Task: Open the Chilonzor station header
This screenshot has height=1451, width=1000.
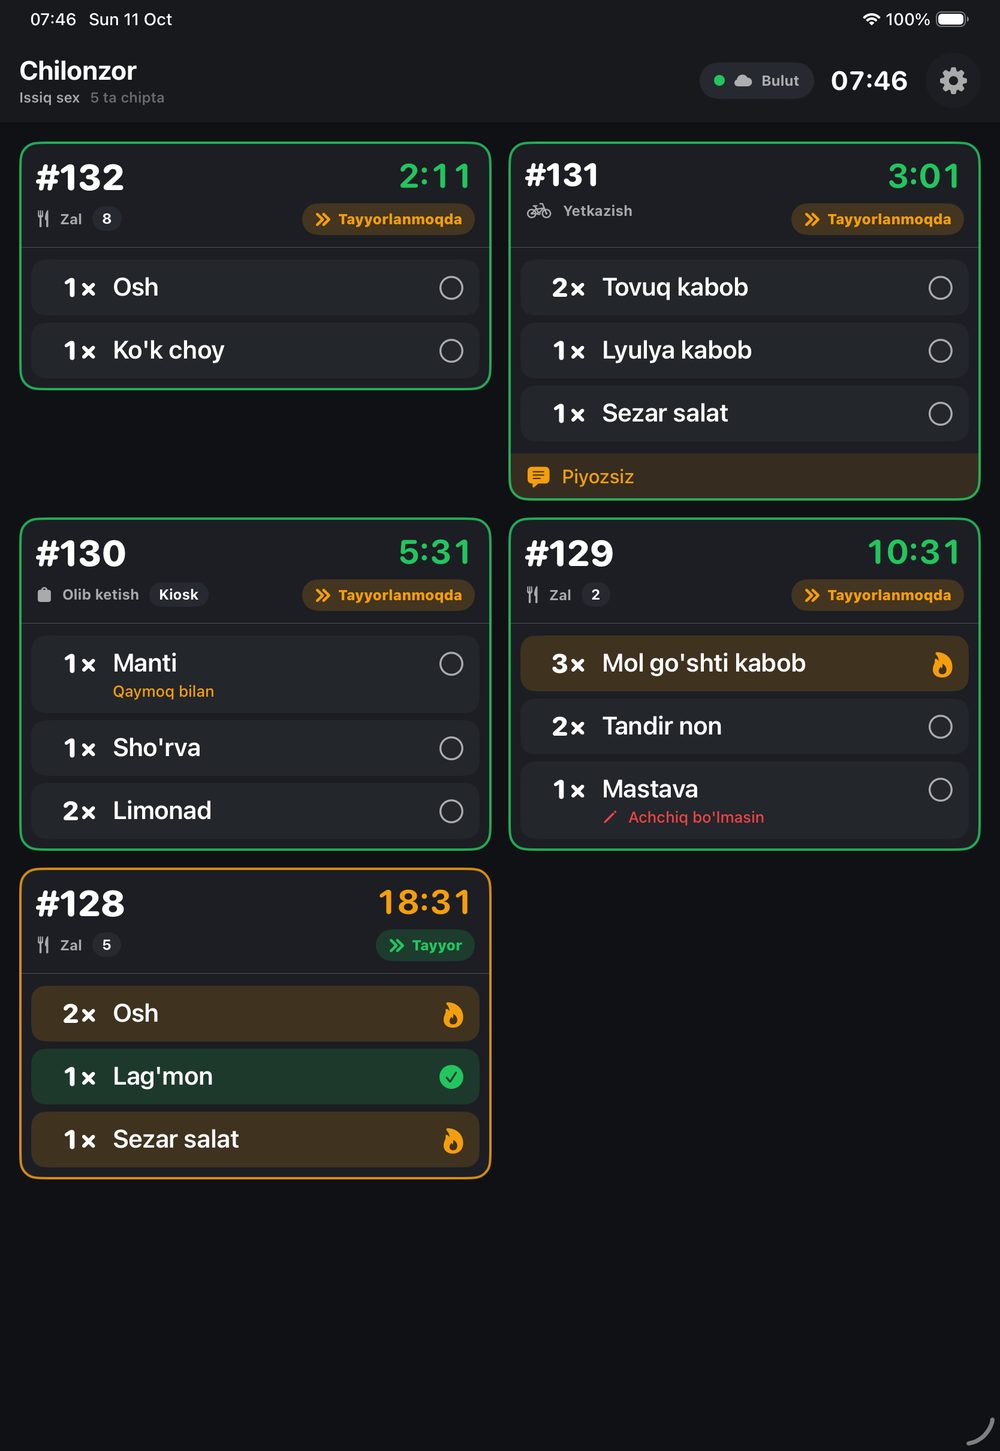Action: (x=78, y=71)
